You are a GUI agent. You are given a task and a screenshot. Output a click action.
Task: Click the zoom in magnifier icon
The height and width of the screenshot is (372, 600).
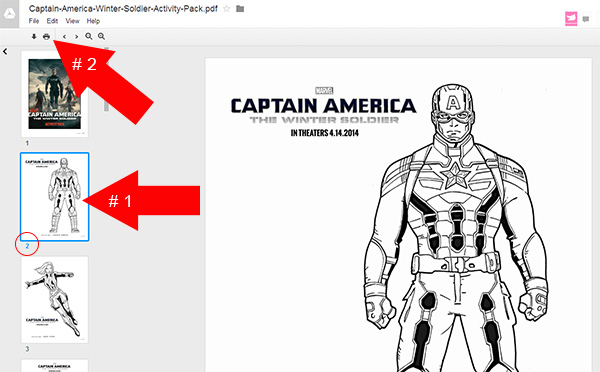(101, 36)
